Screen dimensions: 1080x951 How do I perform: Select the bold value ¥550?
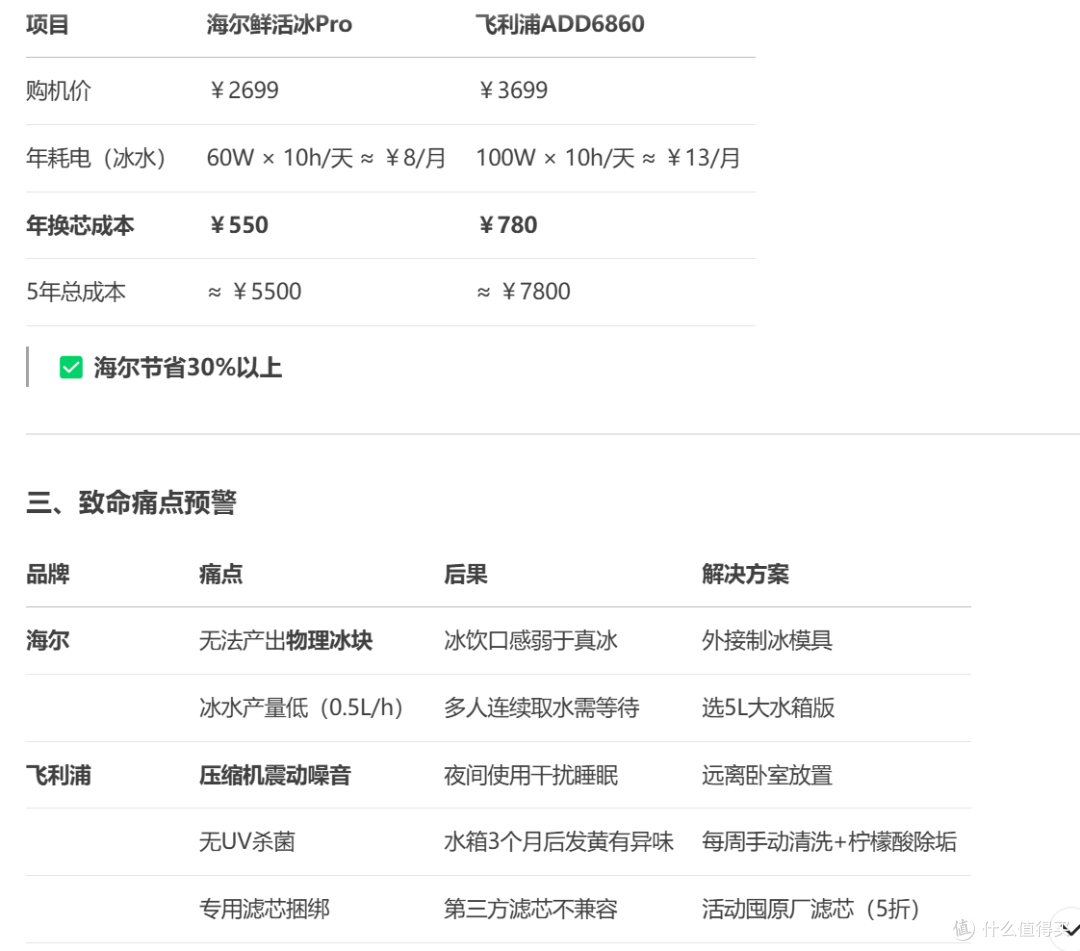click(x=238, y=225)
